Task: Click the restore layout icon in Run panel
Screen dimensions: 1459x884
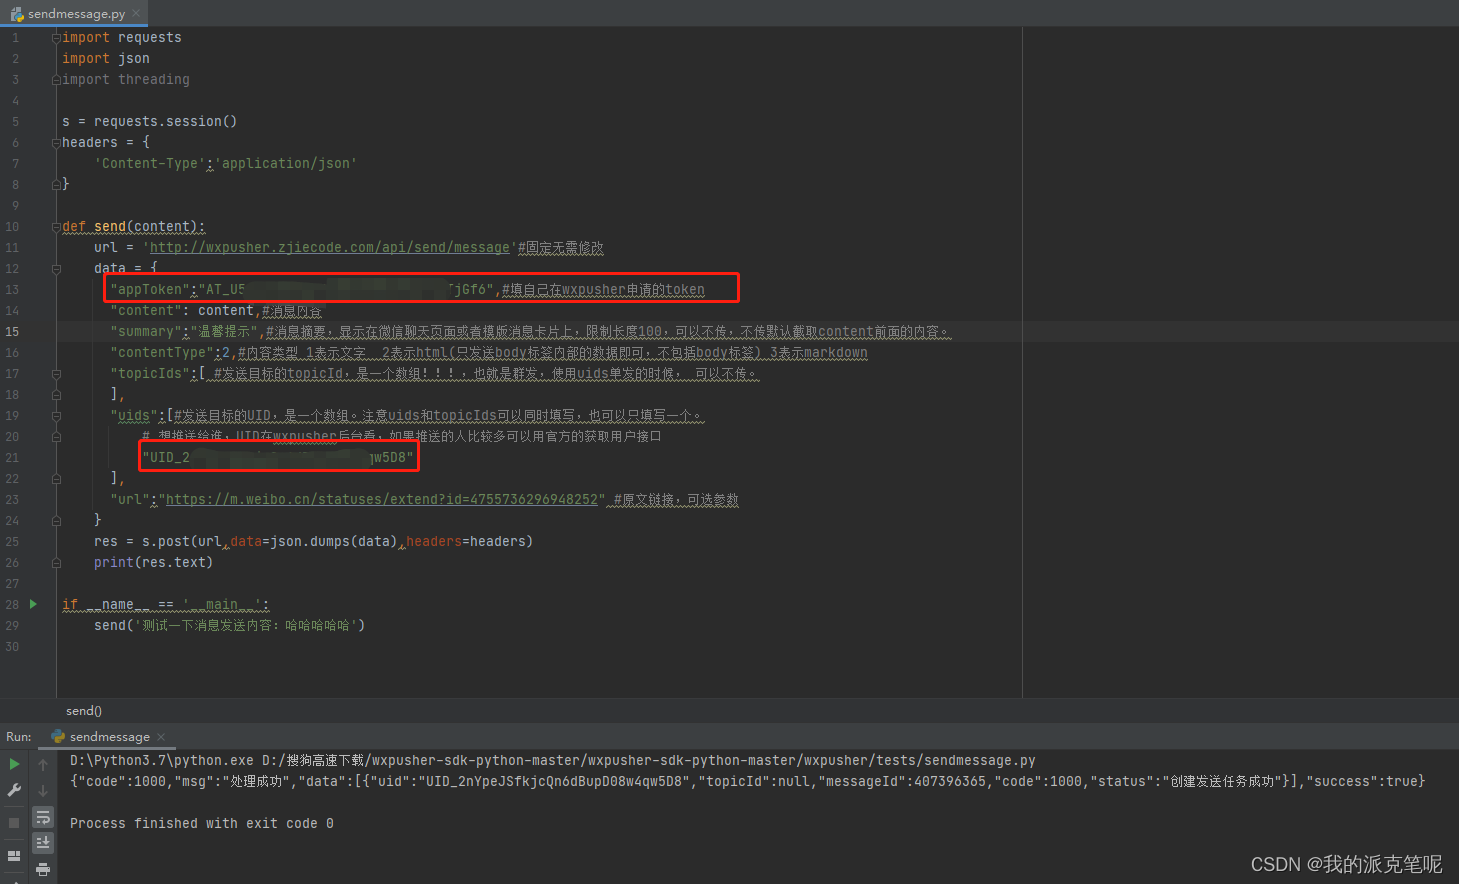Action: [14, 856]
